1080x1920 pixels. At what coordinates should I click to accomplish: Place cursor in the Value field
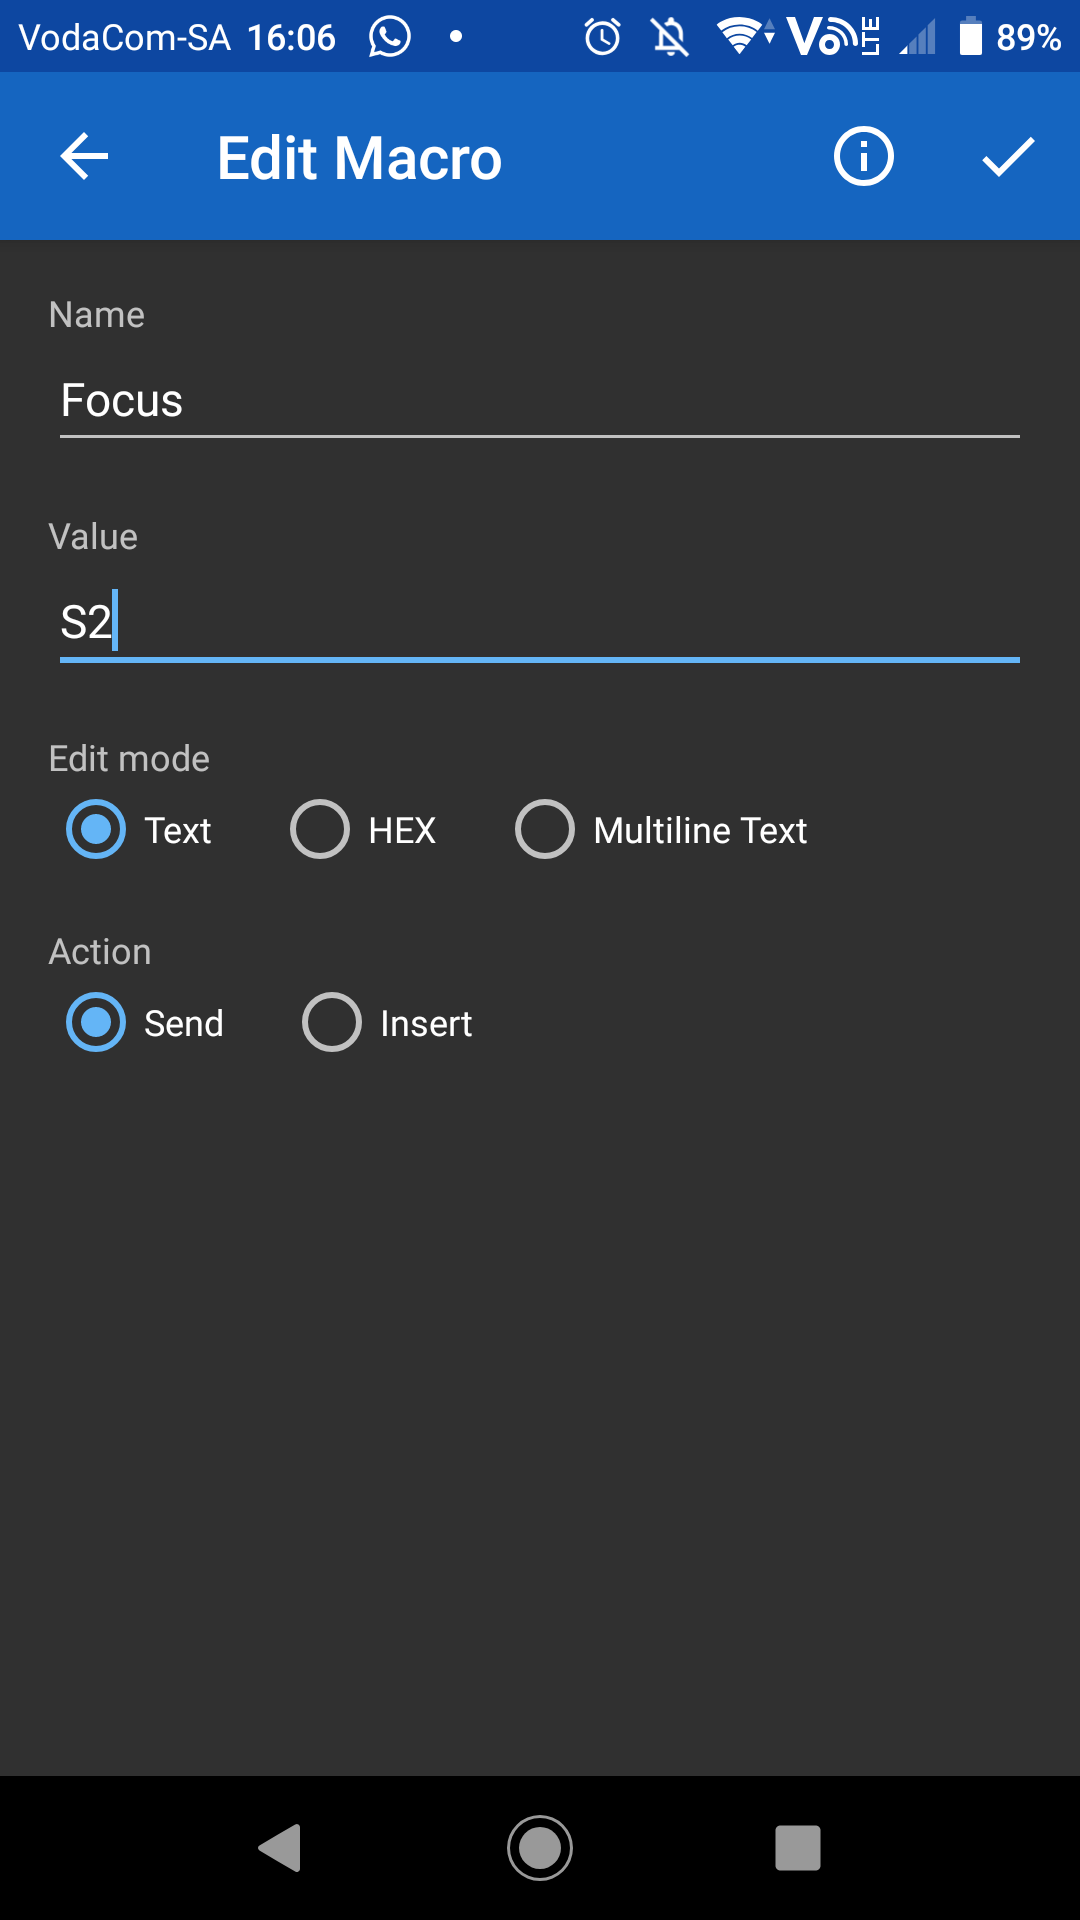click(540, 620)
